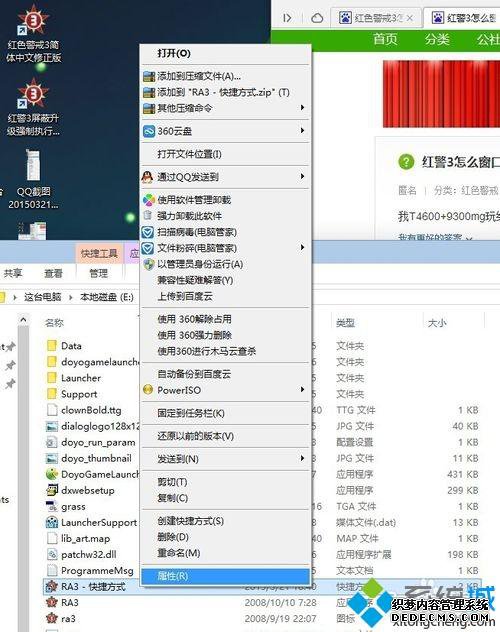This screenshot has width=500, height=632.
Task: Open 首页 link in green nav bar
Action: 385,39
